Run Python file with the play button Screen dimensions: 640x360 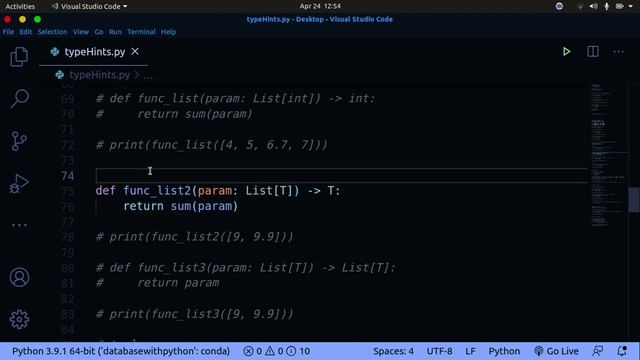(x=567, y=51)
